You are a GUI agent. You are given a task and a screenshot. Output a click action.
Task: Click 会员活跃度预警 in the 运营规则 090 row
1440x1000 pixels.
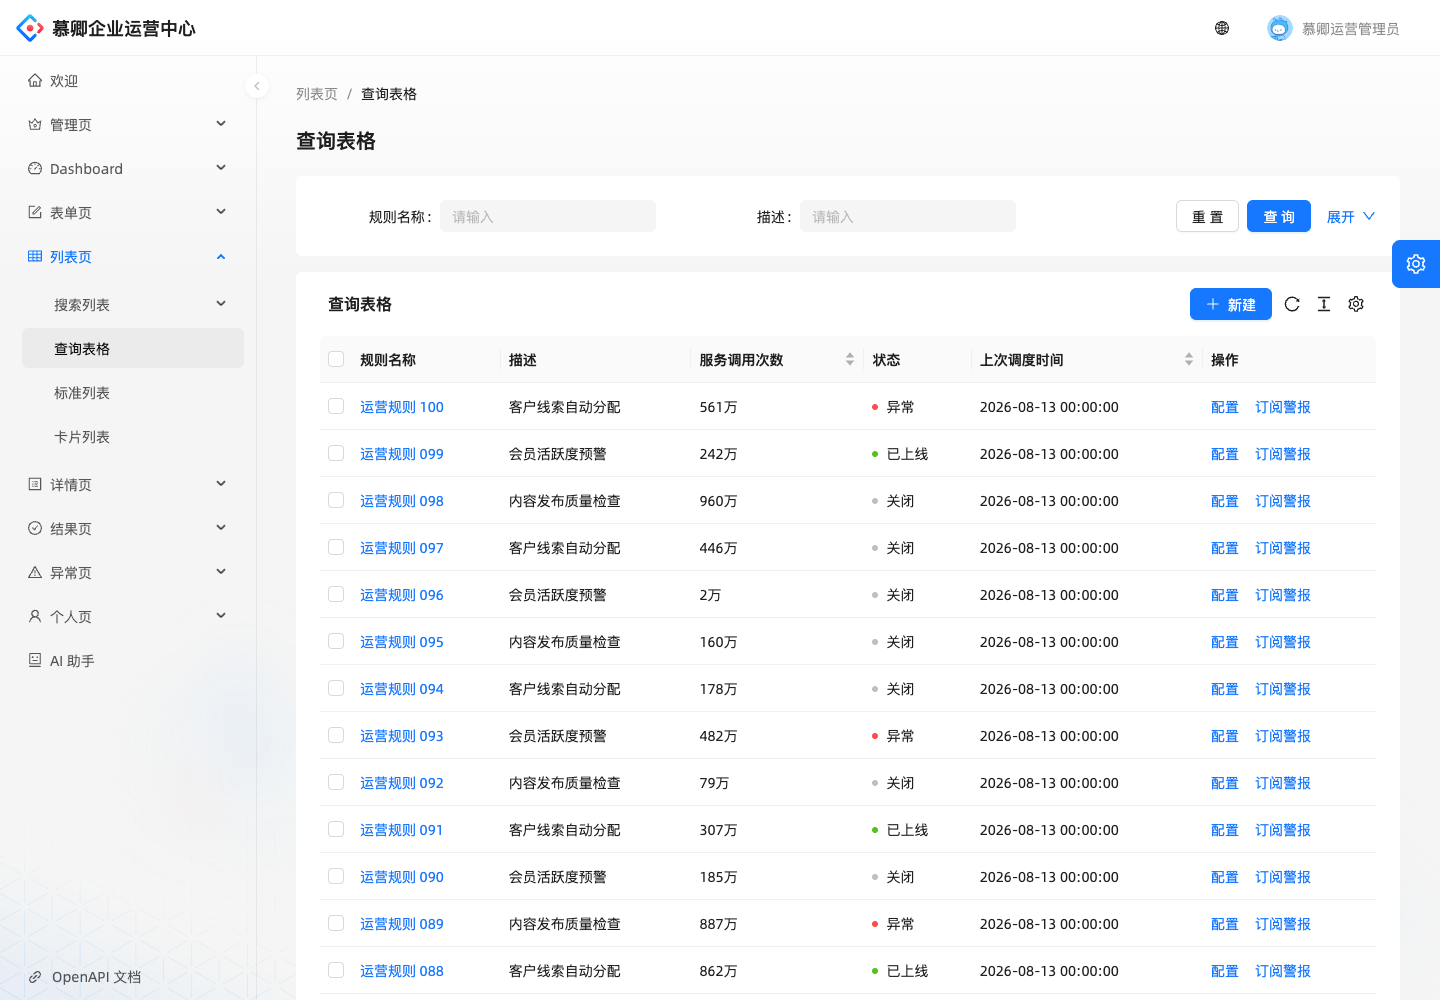pos(558,877)
